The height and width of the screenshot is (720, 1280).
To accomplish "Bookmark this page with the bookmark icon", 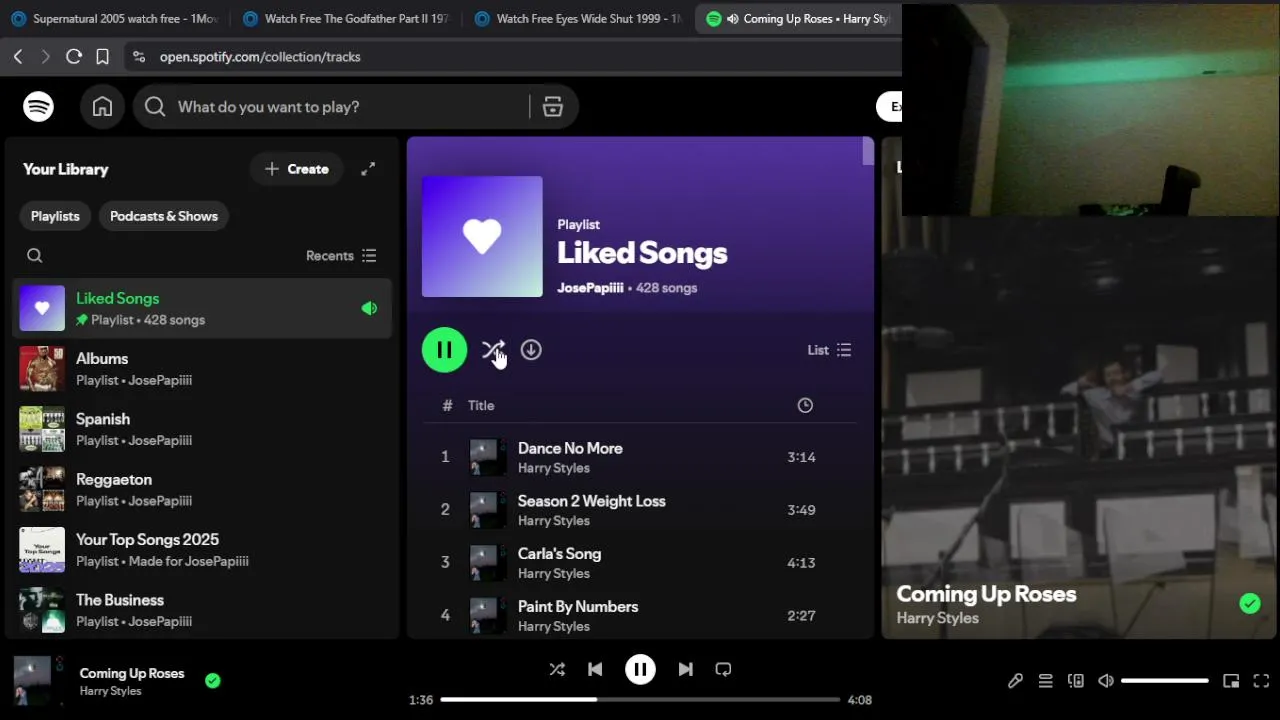I will pyautogui.click(x=102, y=57).
